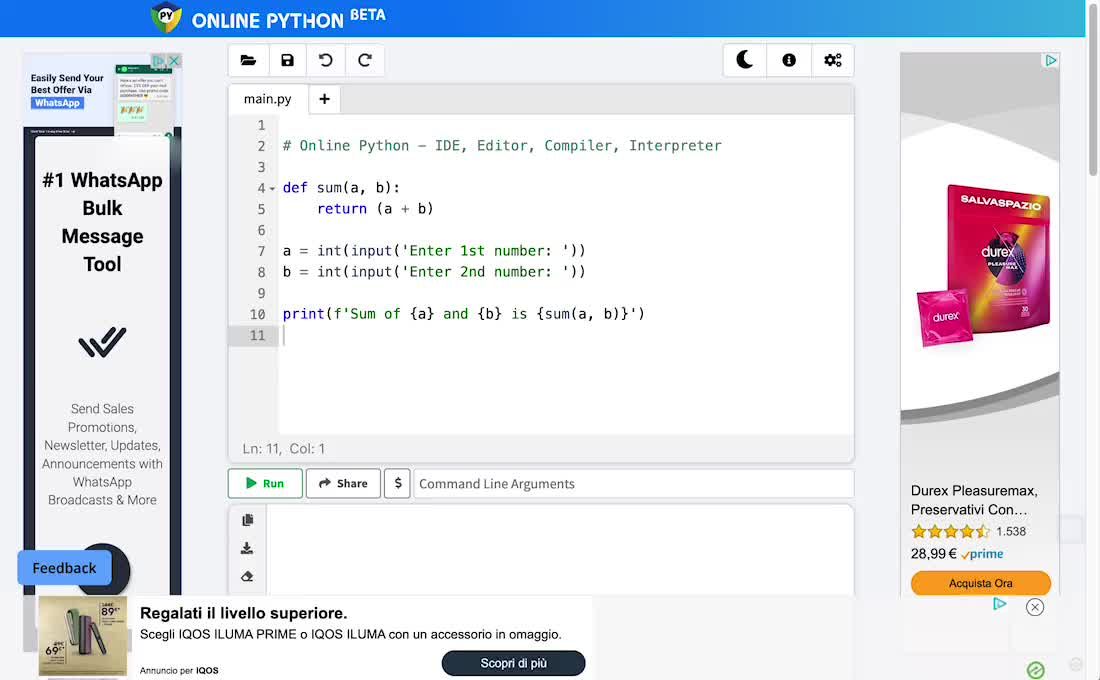
Task: Close the bottom IQOS banner ad
Action: pos(1035,607)
